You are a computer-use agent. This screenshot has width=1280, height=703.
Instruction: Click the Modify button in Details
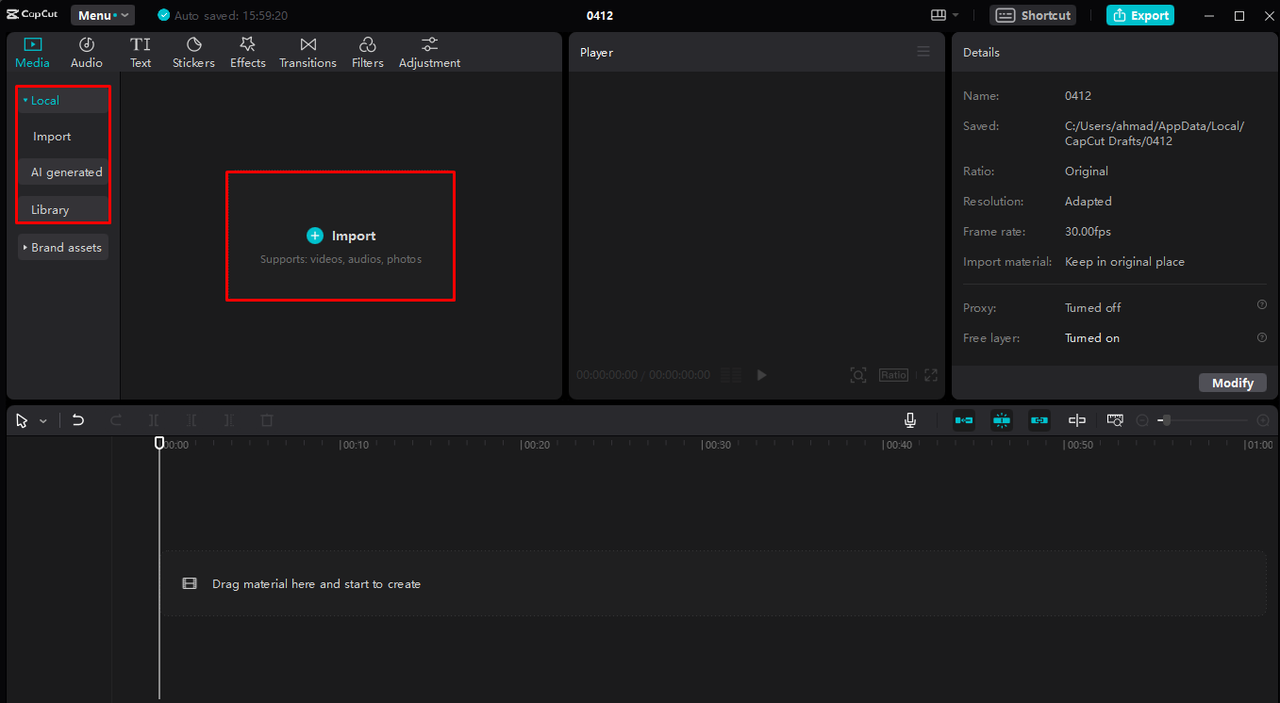coord(1233,383)
